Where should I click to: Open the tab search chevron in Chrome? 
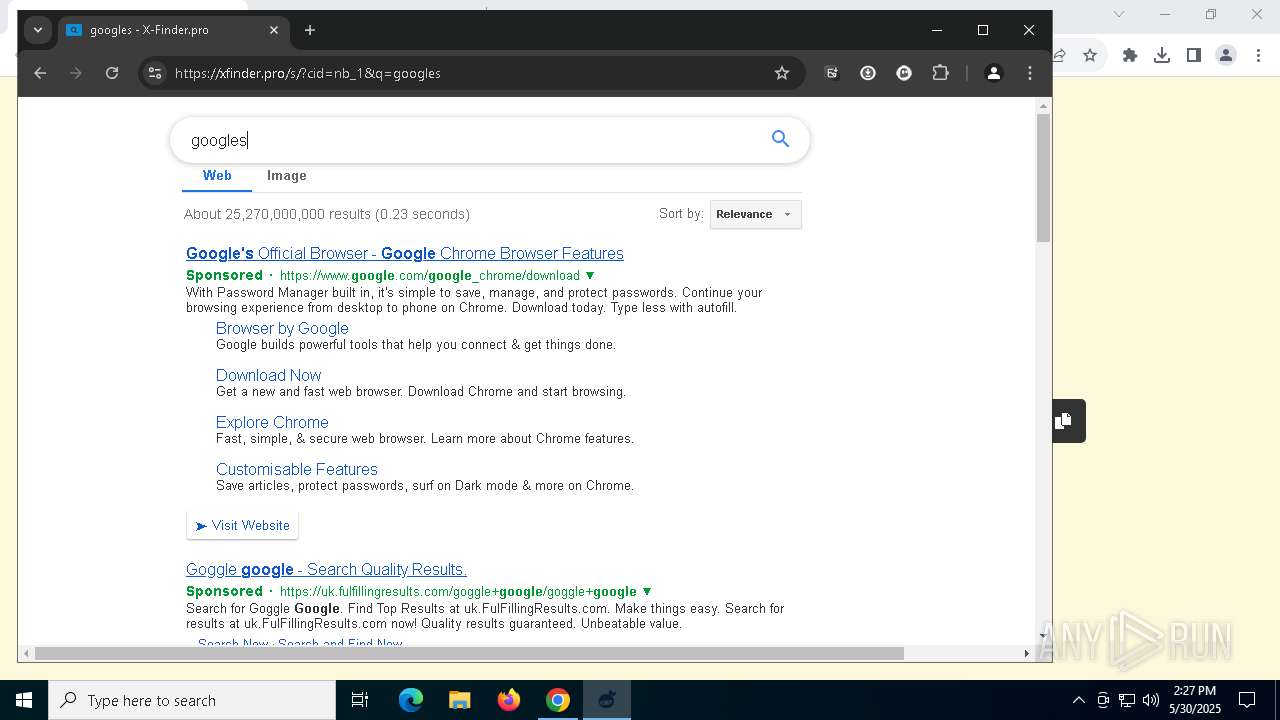pyautogui.click(x=38, y=30)
